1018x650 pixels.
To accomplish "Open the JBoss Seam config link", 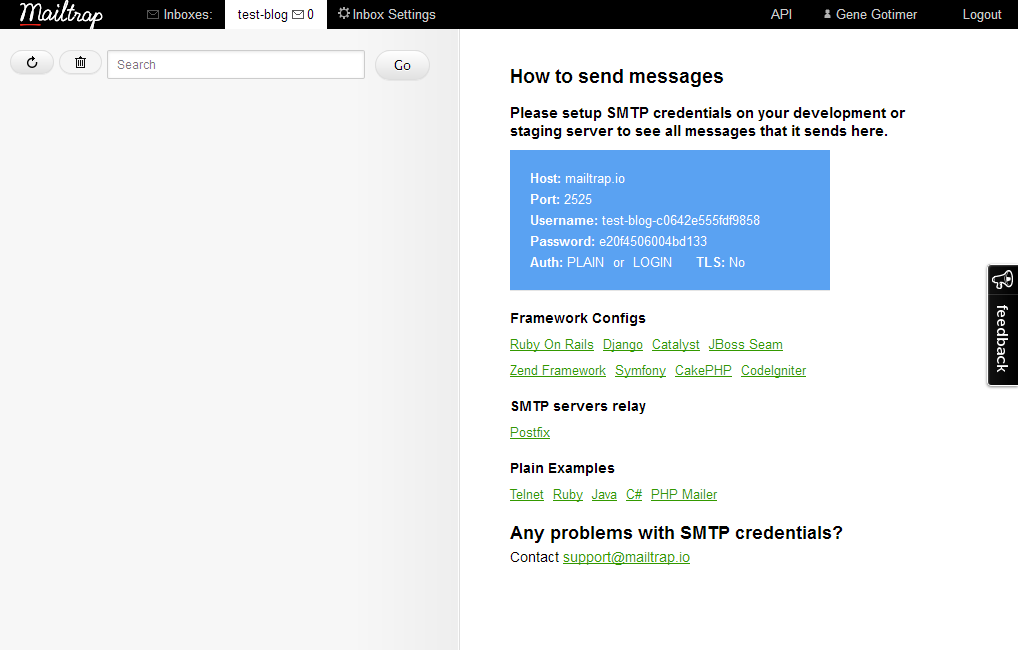I will tap(745, 344).
